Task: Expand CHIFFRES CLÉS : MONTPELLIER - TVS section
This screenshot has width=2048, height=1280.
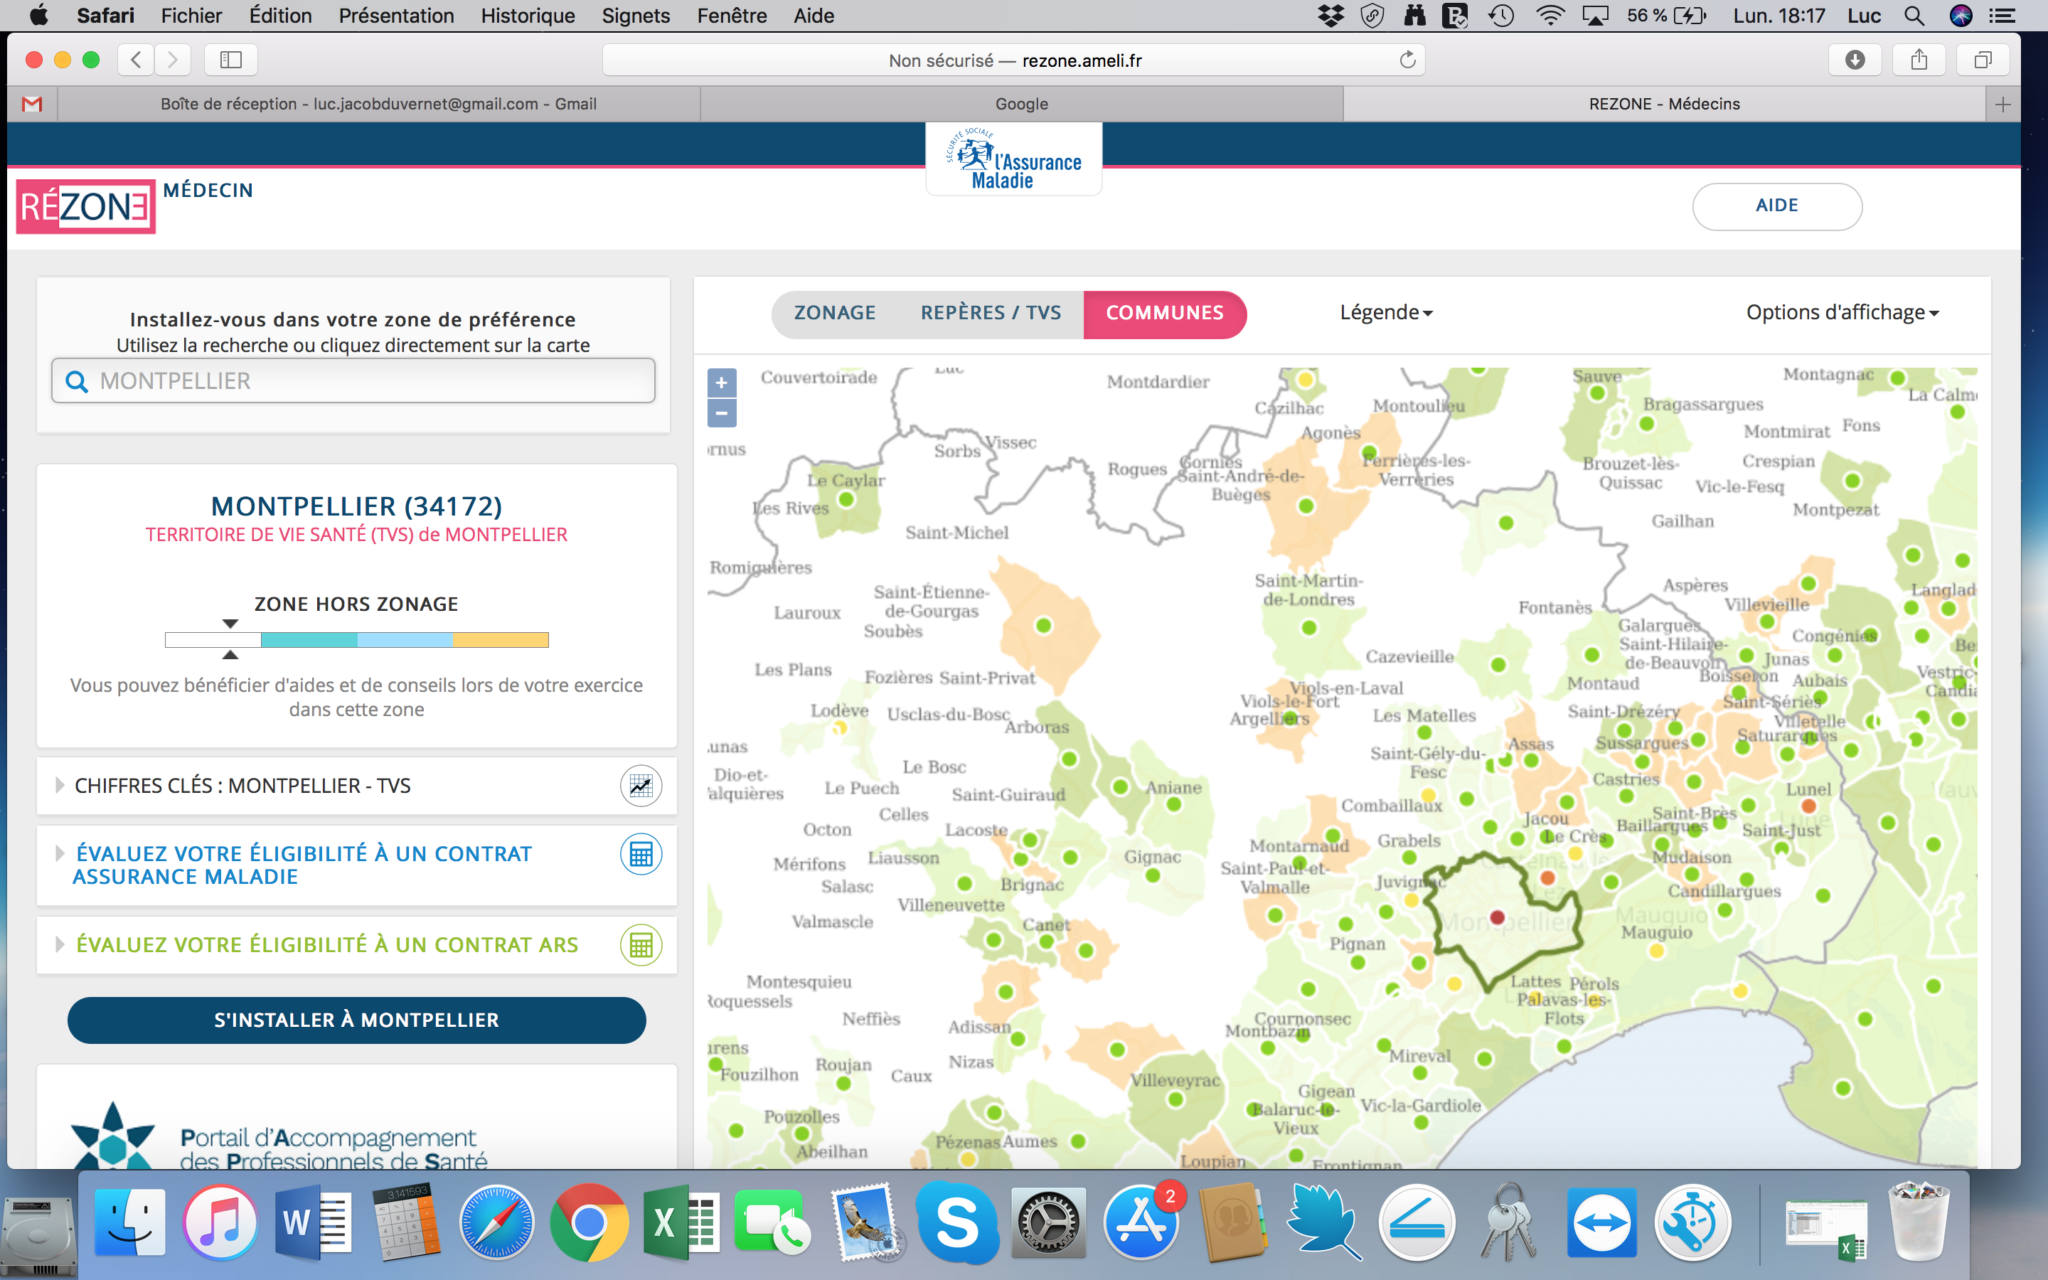Action: [x=242, y=786]
